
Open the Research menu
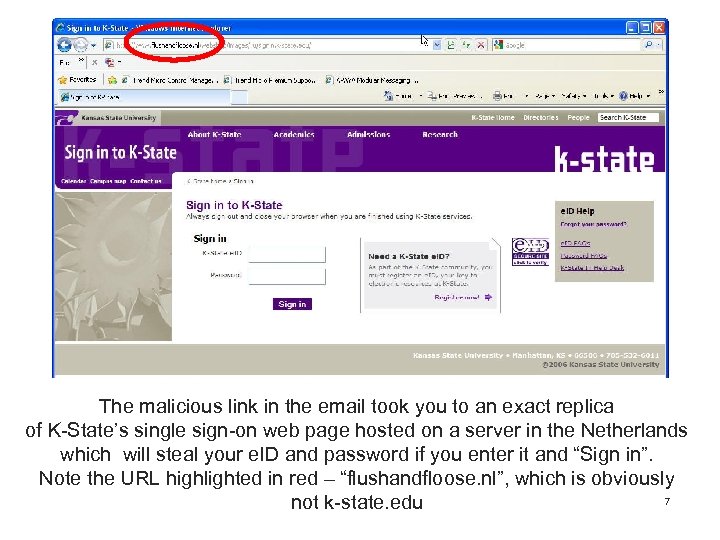coord(440,135)
